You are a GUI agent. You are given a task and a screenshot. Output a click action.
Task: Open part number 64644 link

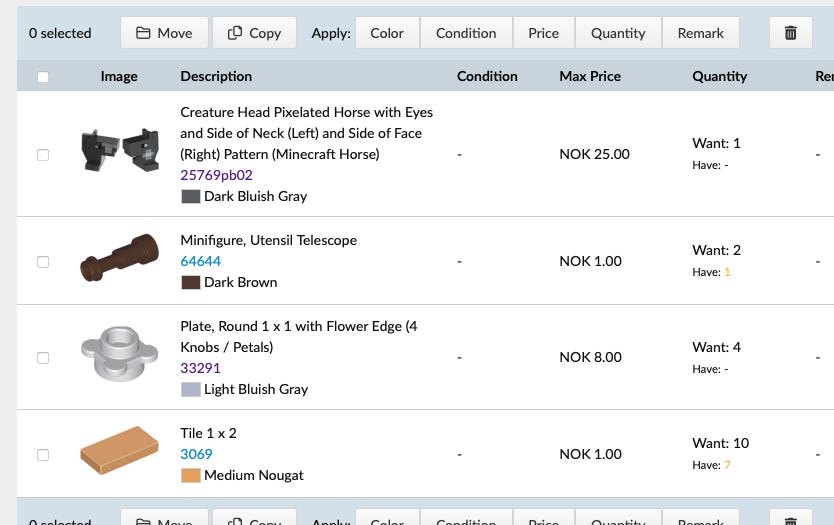tap(200, 261)
